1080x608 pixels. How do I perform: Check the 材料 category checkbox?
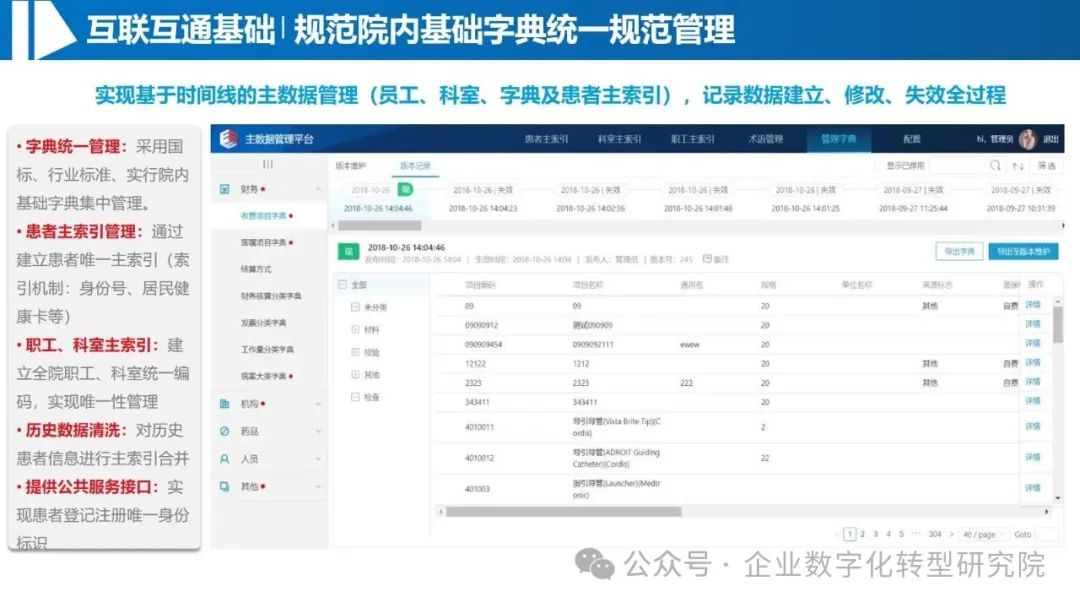point(353,331)
